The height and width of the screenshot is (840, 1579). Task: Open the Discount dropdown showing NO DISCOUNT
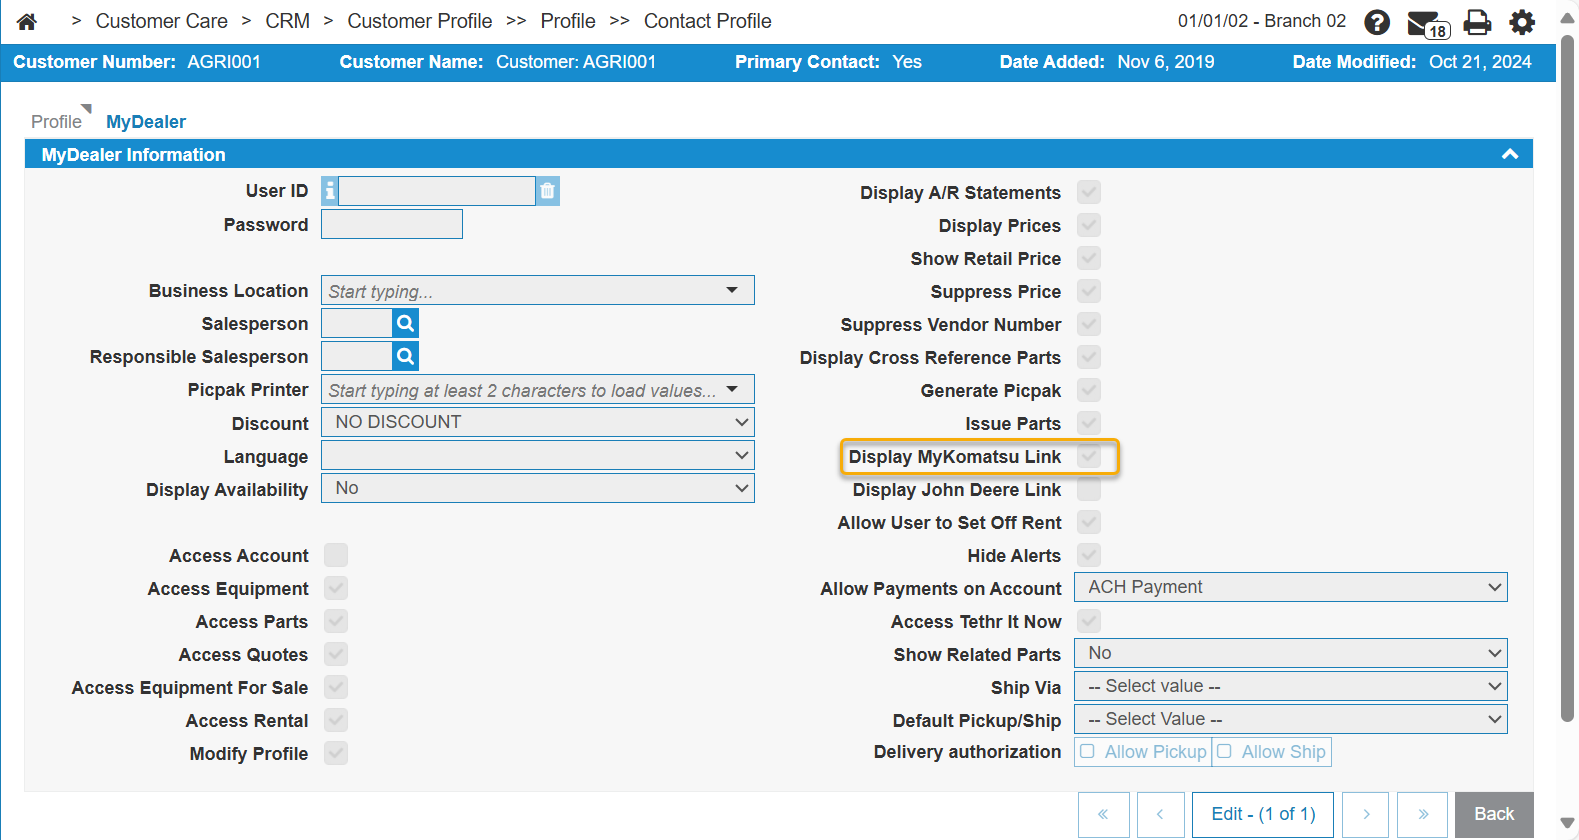538,422
